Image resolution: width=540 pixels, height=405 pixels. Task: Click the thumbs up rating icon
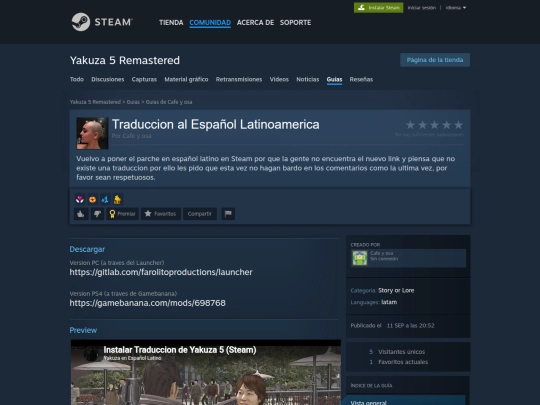point(81,214)
